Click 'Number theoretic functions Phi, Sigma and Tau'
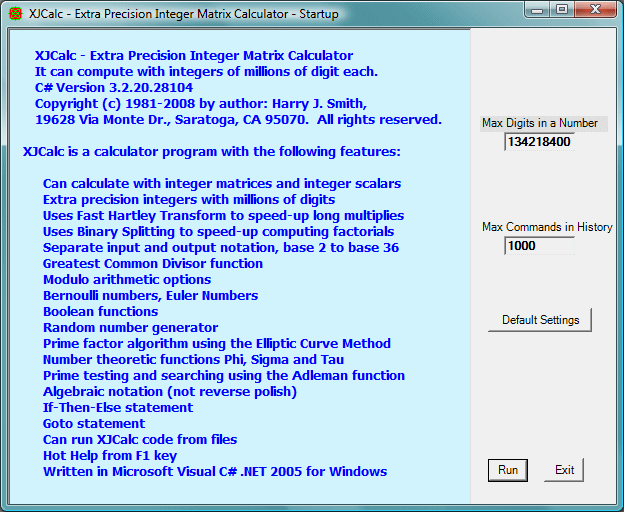The image size is (624, 512). point(193,360)
